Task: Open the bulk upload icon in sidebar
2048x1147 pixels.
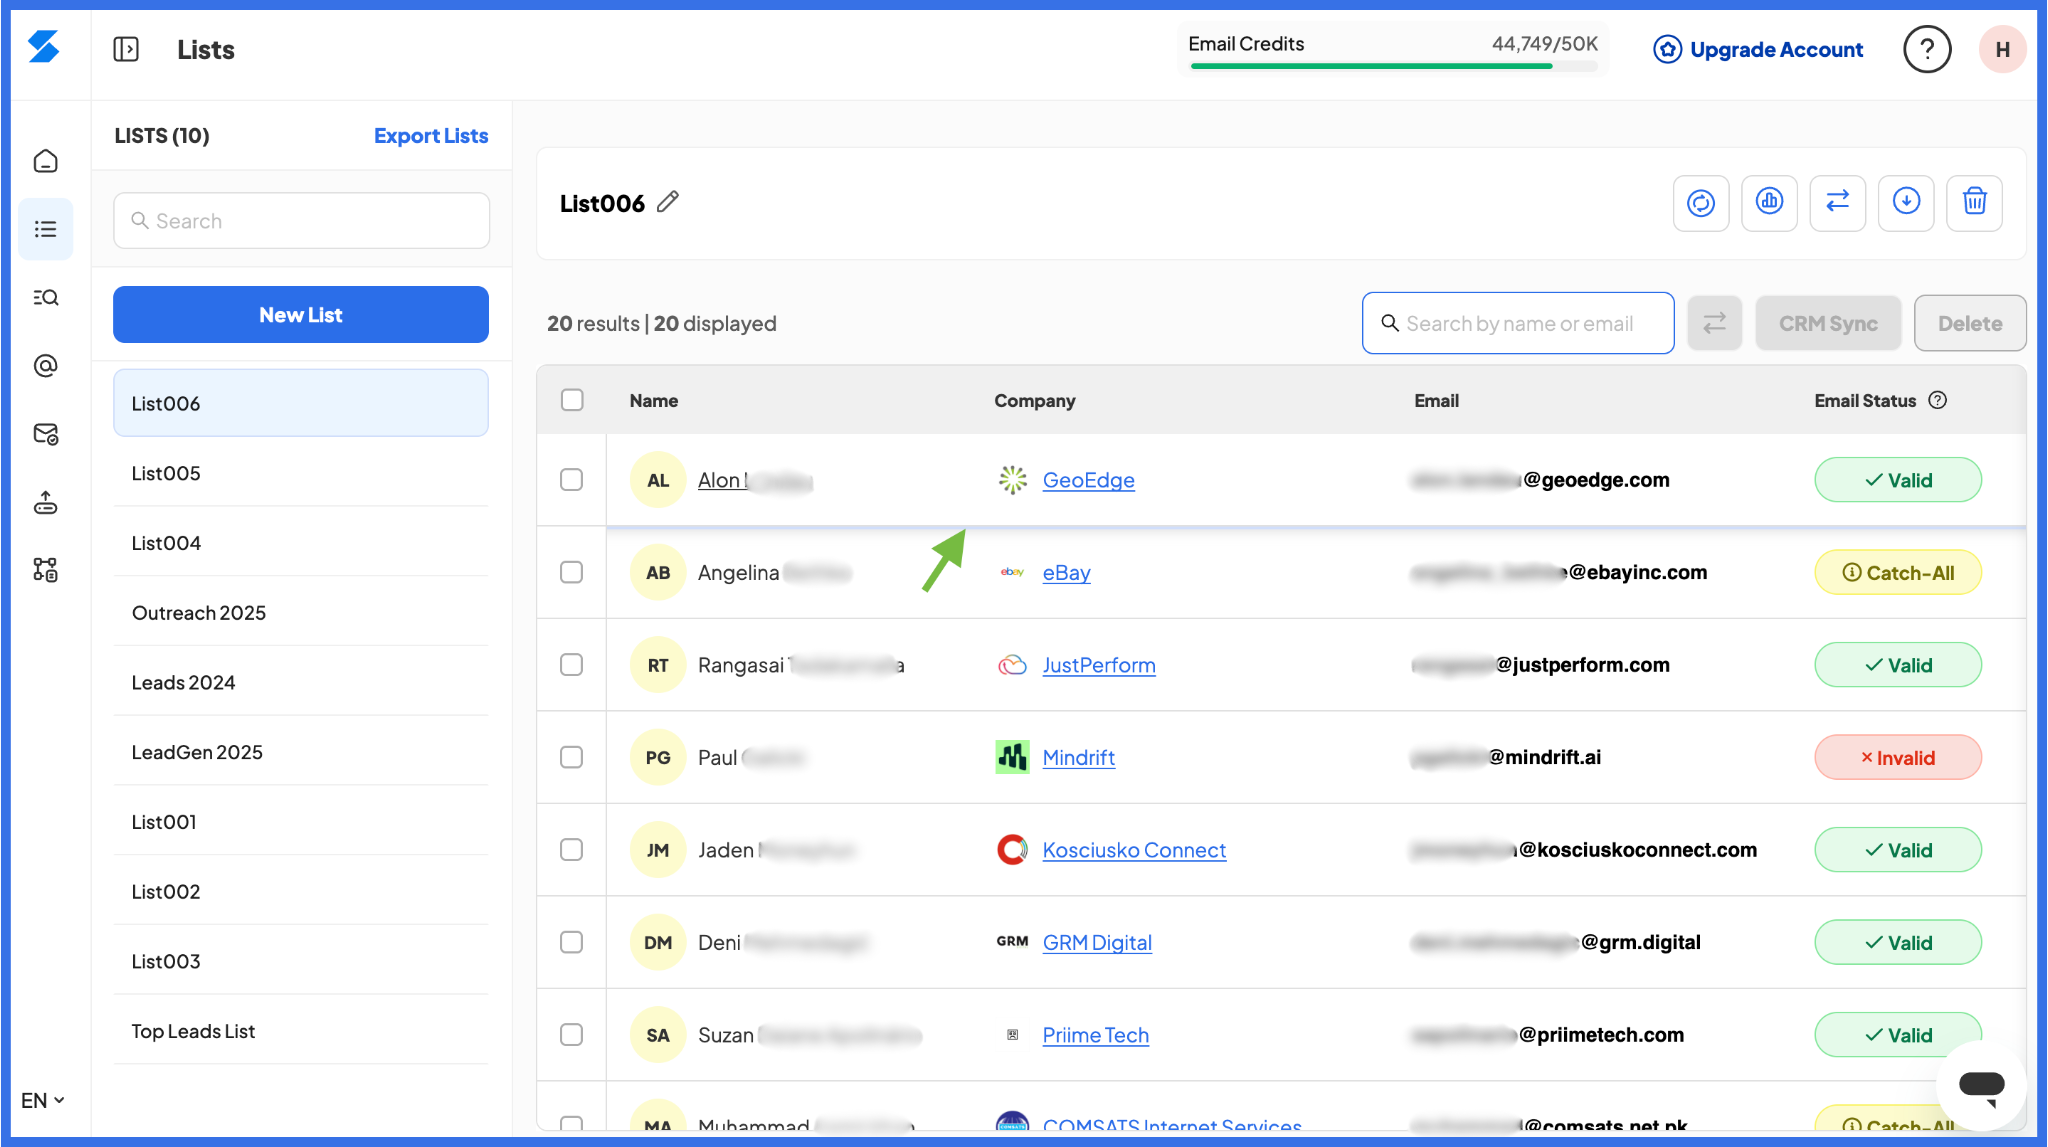Action: [x=46, y=502]
